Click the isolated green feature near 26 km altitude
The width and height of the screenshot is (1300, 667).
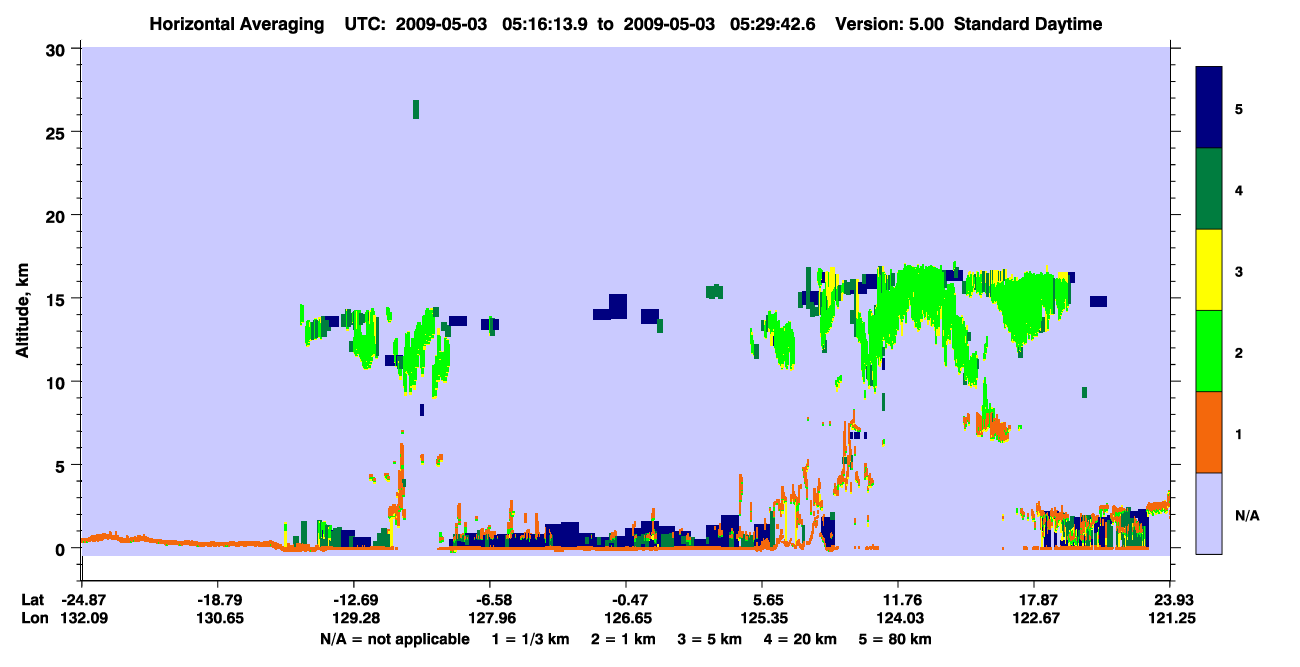click(416, 109)
